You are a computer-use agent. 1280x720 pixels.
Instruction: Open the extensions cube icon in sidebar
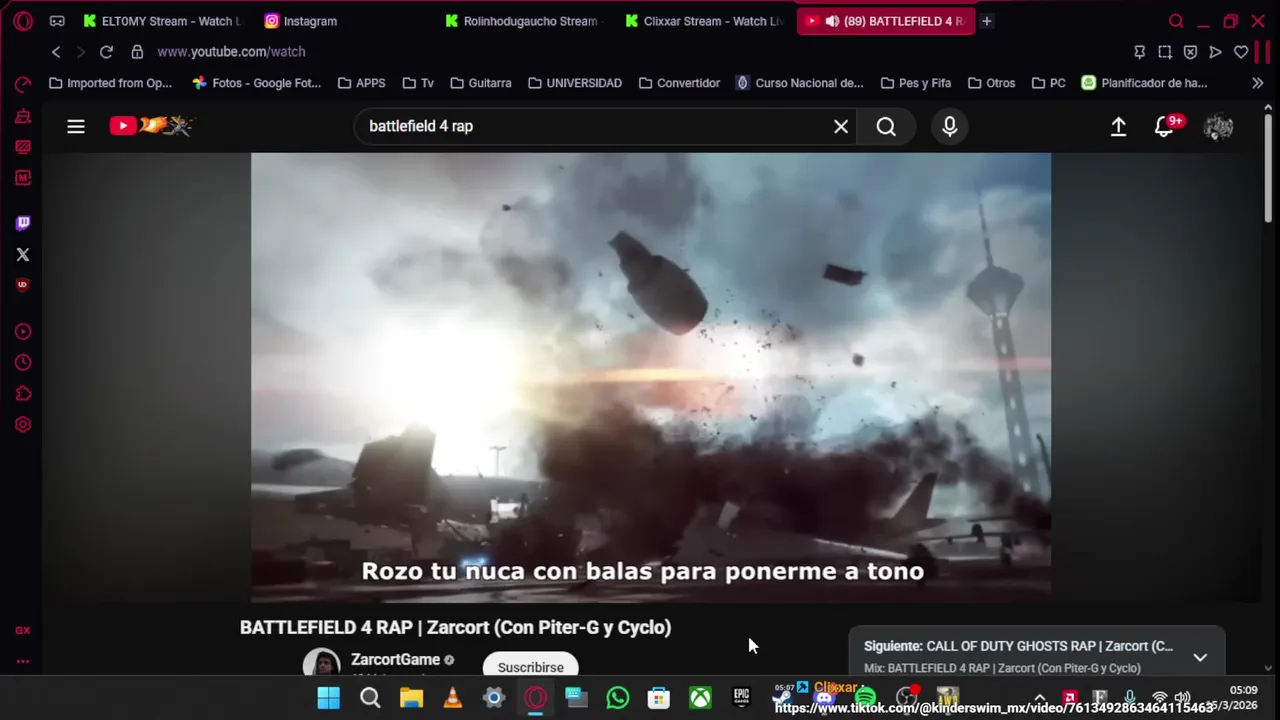point(23,393)
